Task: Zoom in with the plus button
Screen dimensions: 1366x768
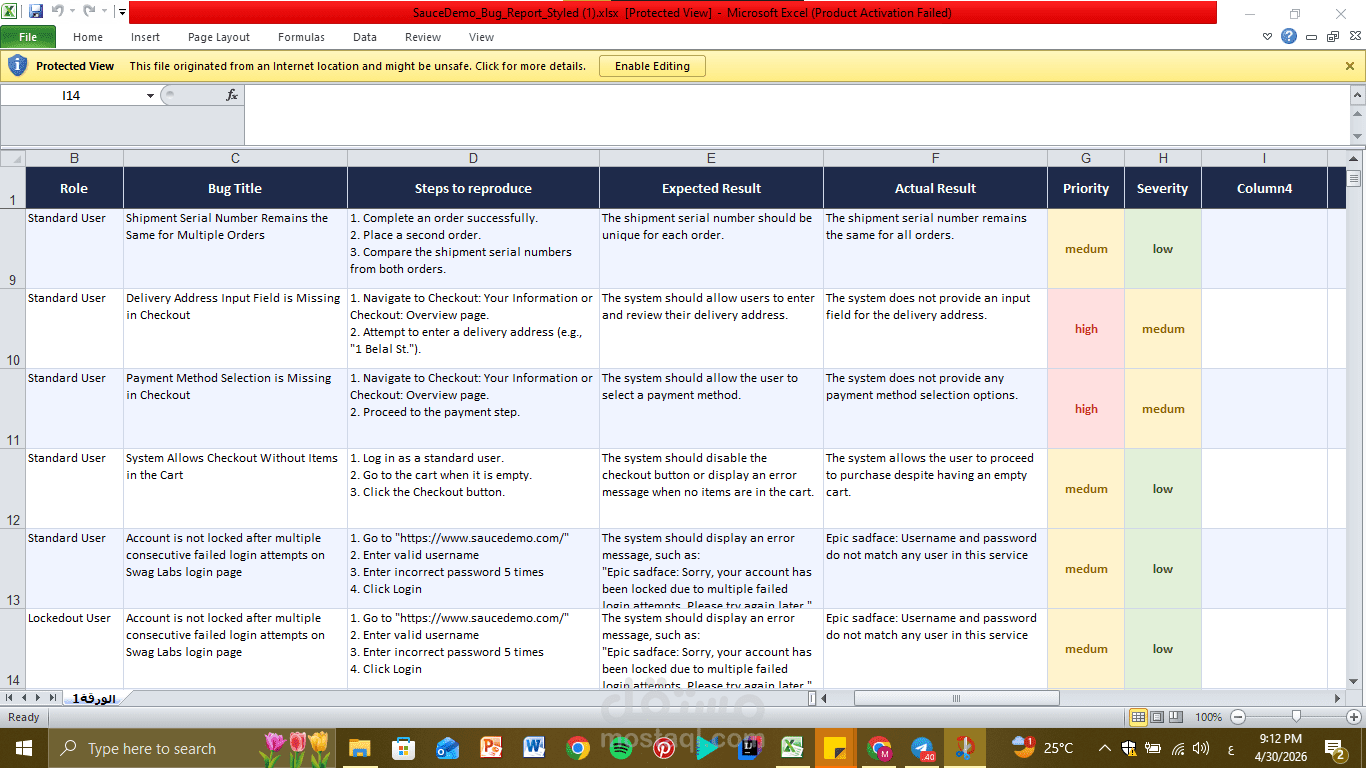Action: (x=1354, y=717)
